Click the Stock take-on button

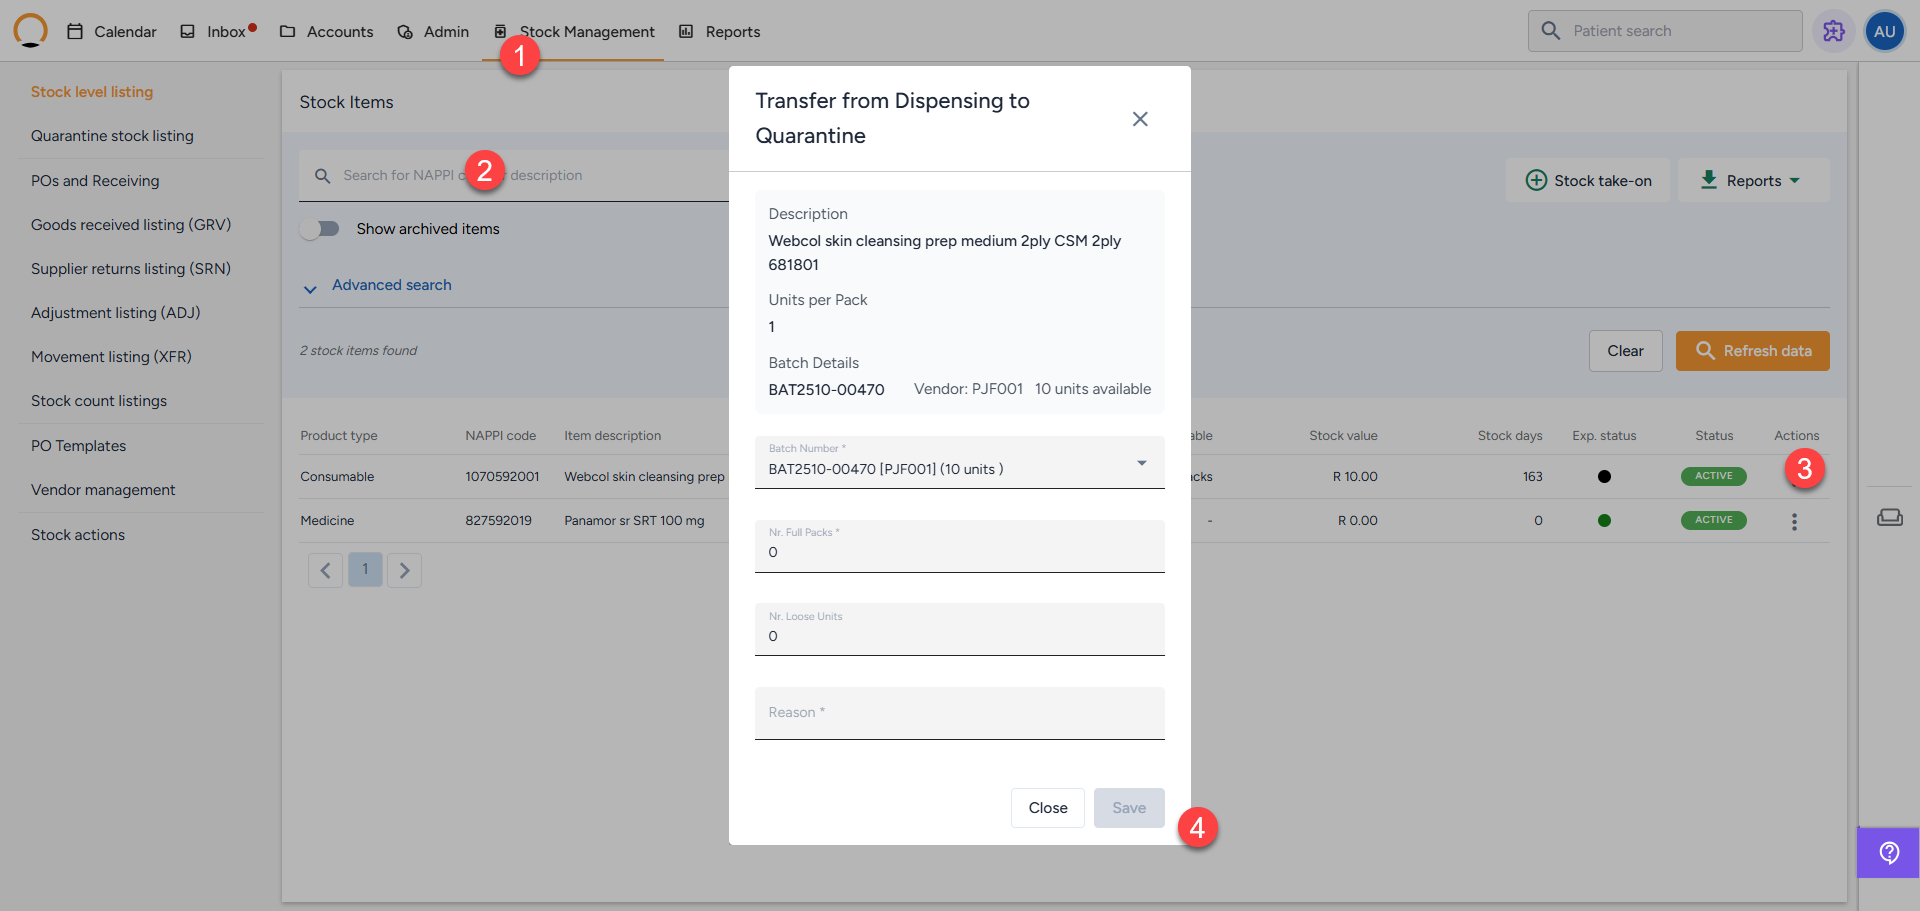point(1588,181)
